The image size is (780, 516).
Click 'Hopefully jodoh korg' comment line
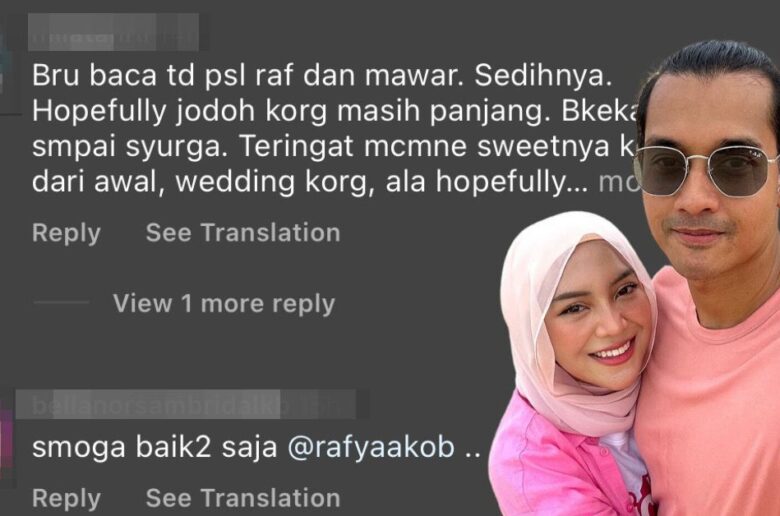tap(179, 111)
